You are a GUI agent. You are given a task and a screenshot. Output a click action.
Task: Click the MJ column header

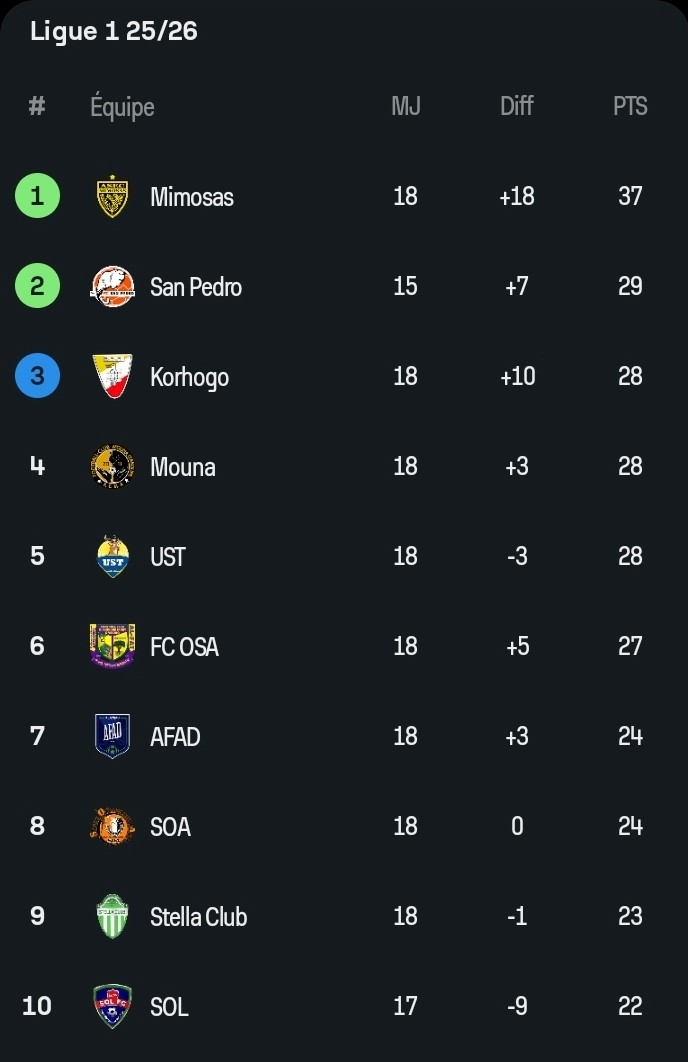tap(405, 106)
